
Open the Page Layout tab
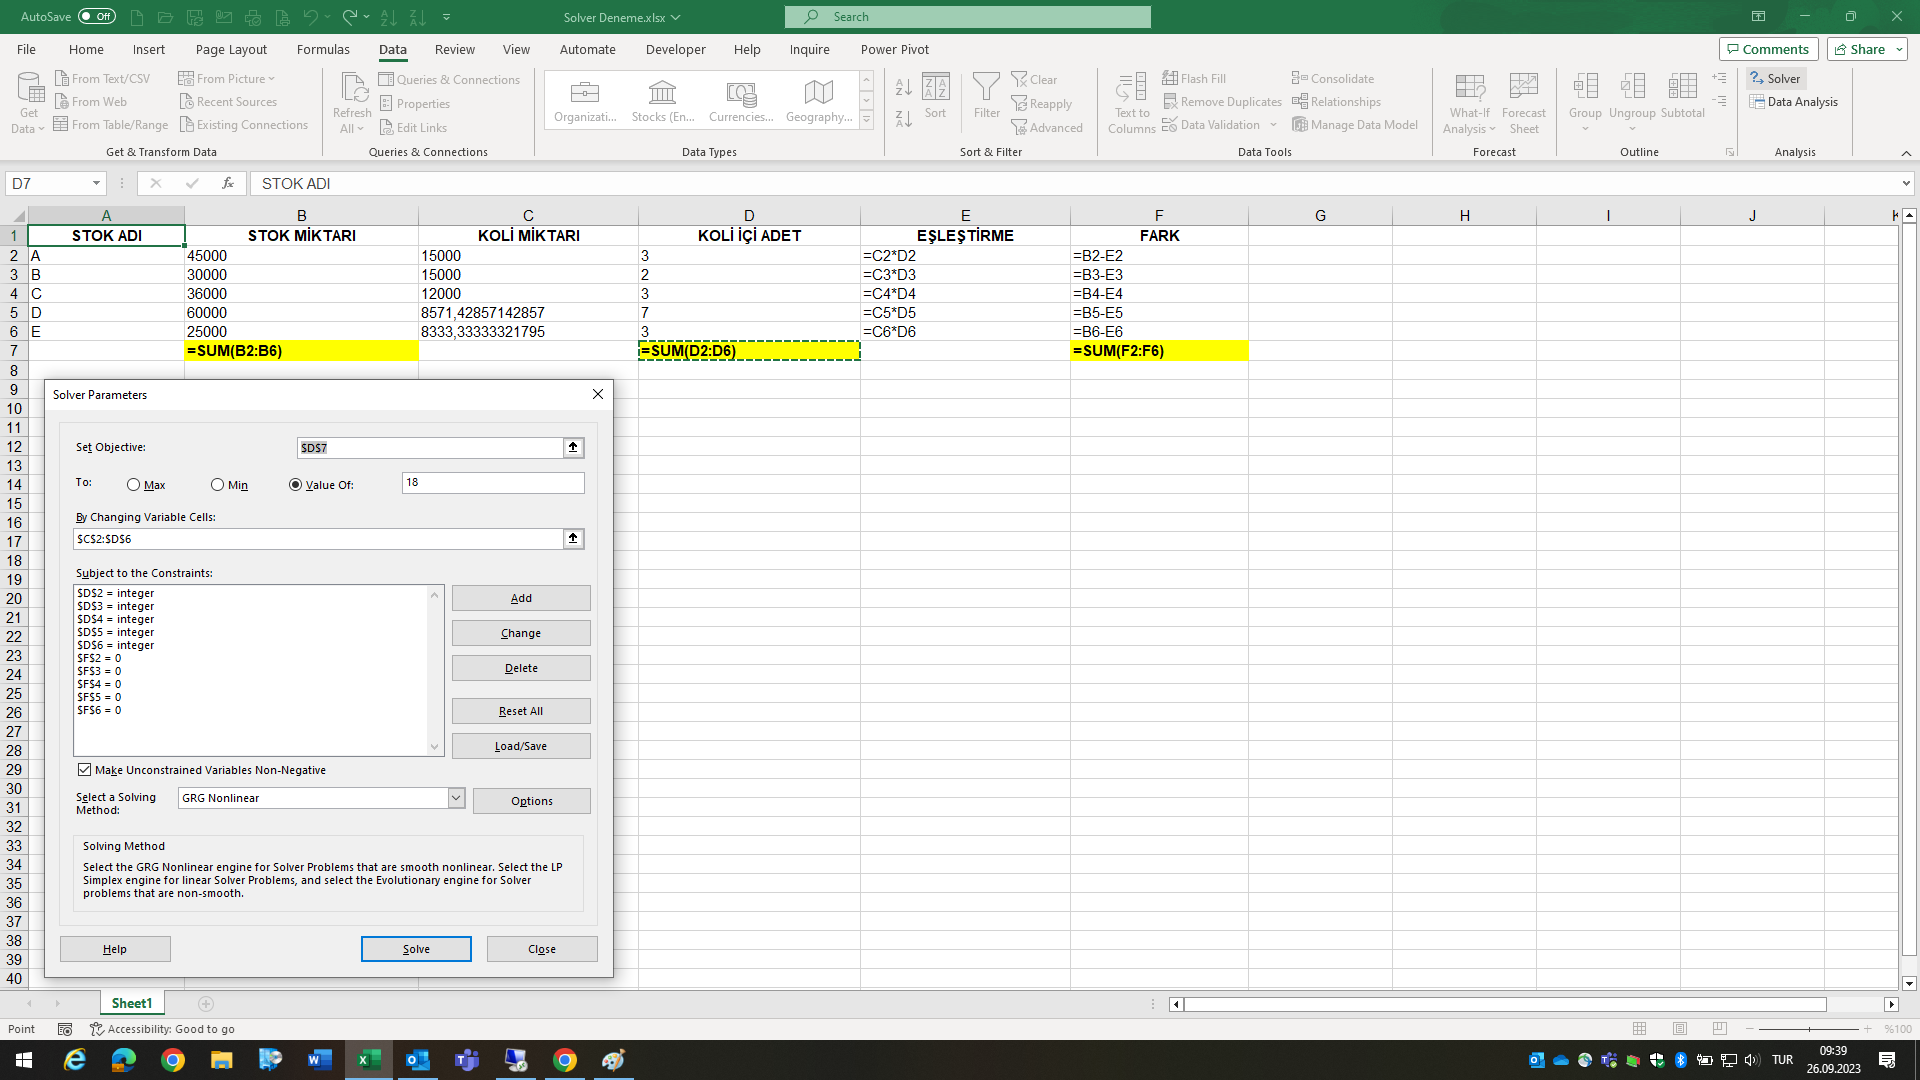231,49
